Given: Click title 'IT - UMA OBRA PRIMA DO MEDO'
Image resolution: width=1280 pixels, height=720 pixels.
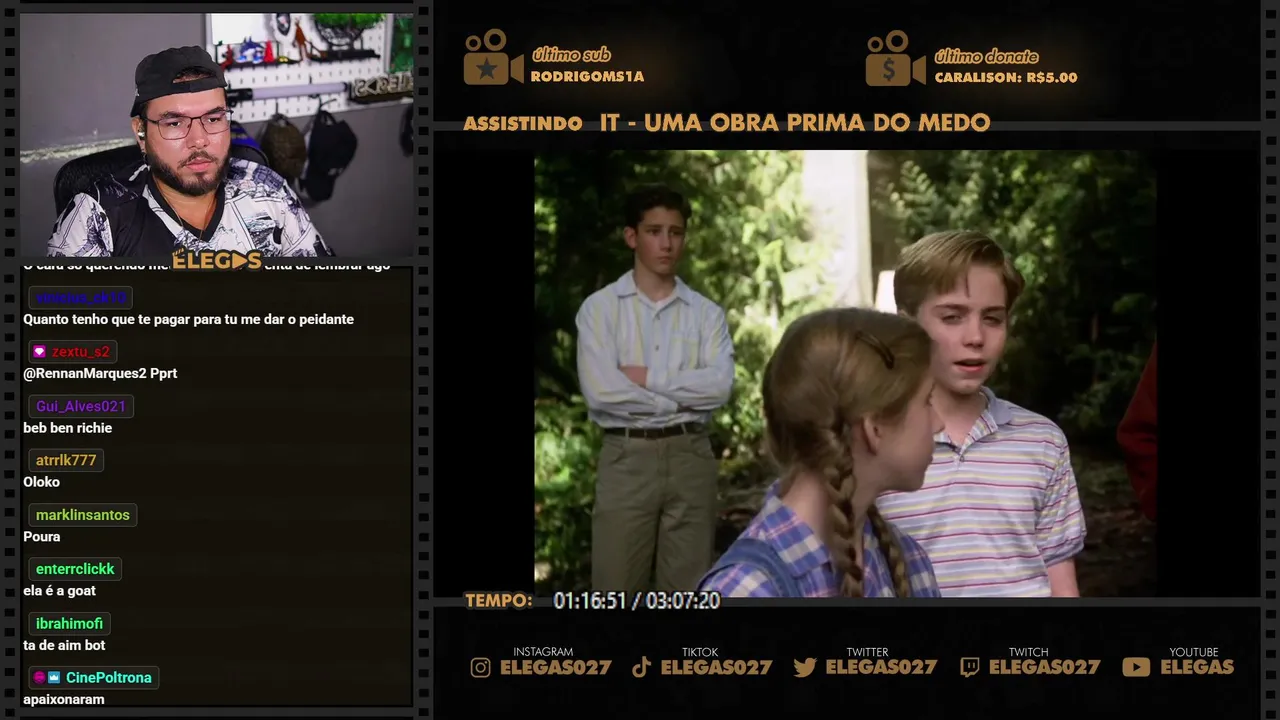Looking at the screenshot, I should pyautogui.click(x=795, y=123).
